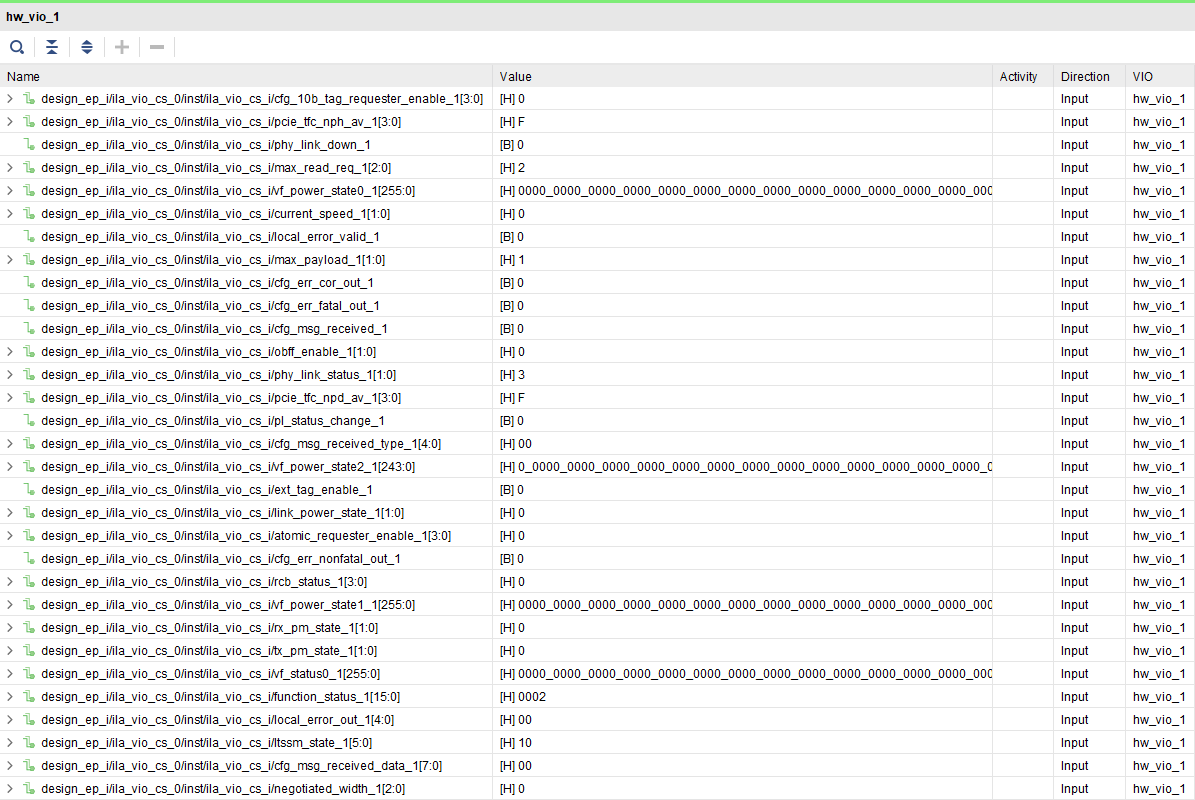Click the long hex value of vf_status0_1
Image resolution: width=1195 pixels, height=800 pixels.
click(745, 674)
